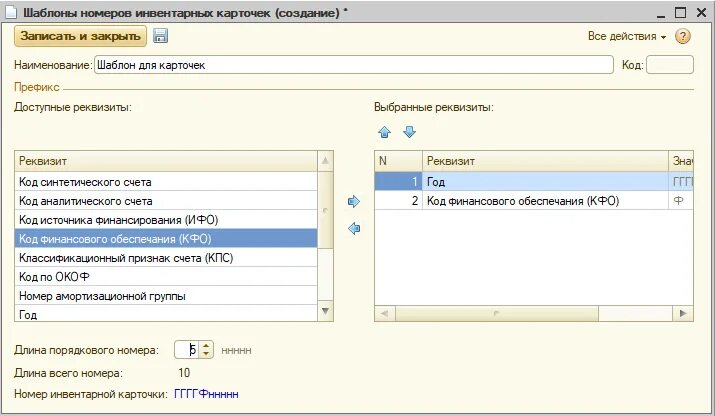Add requisite using the right arrow icon

click(x=354, y=201)
